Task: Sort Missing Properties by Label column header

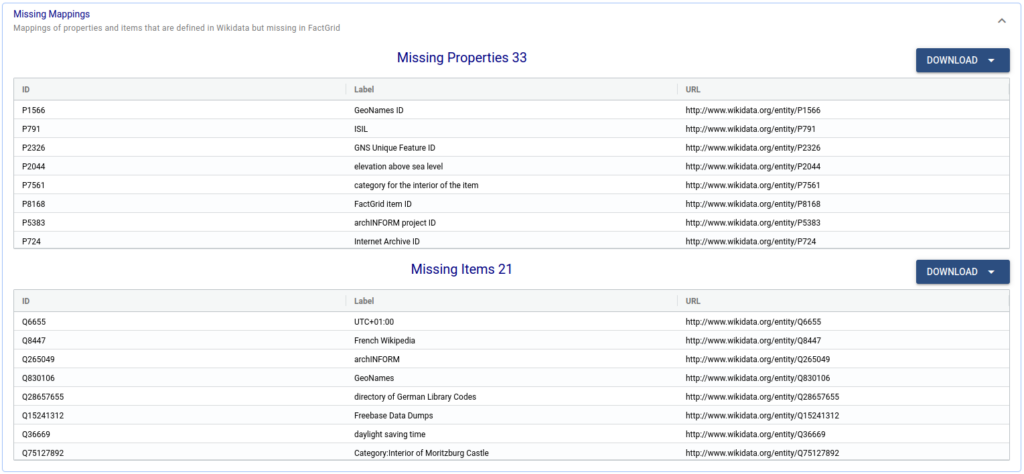Action: click(364, 89)
